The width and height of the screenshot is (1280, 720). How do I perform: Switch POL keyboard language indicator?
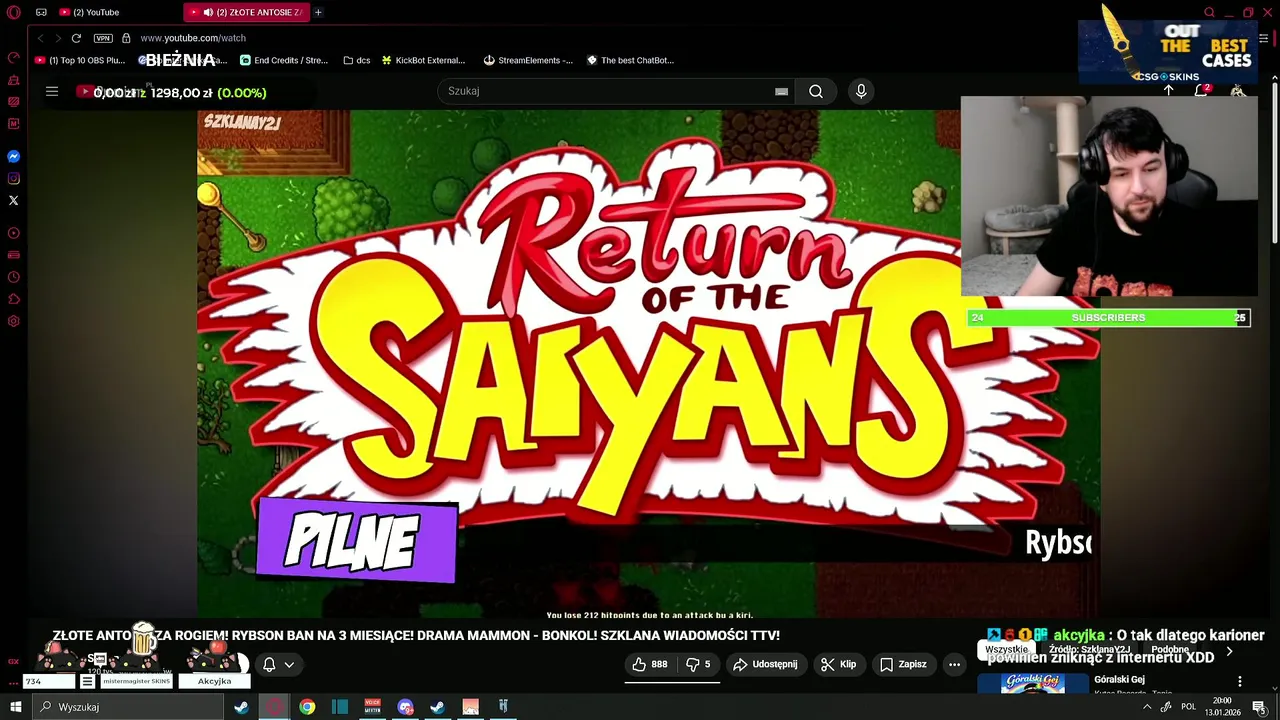1188,707
